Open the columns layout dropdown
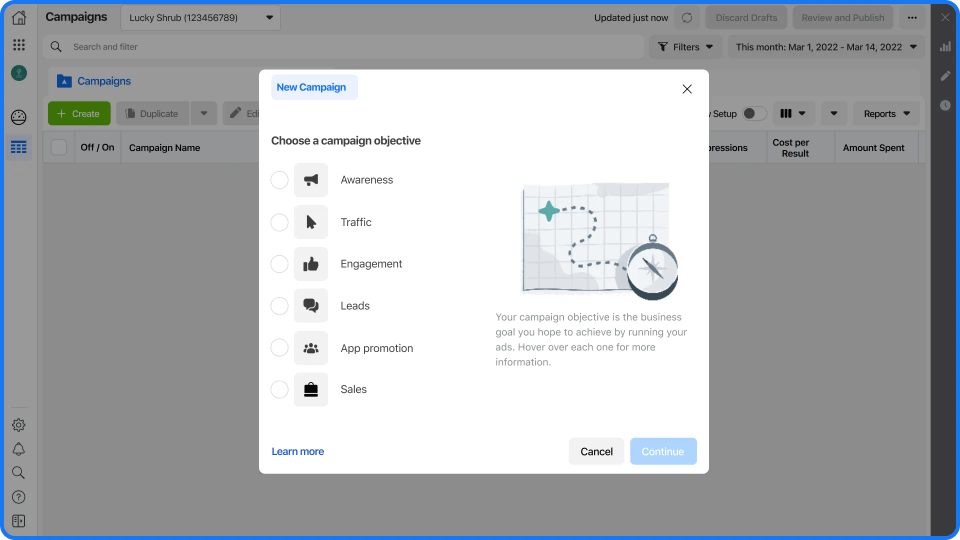960x540 pixels. pyautogui.click(x=793, y=114)
